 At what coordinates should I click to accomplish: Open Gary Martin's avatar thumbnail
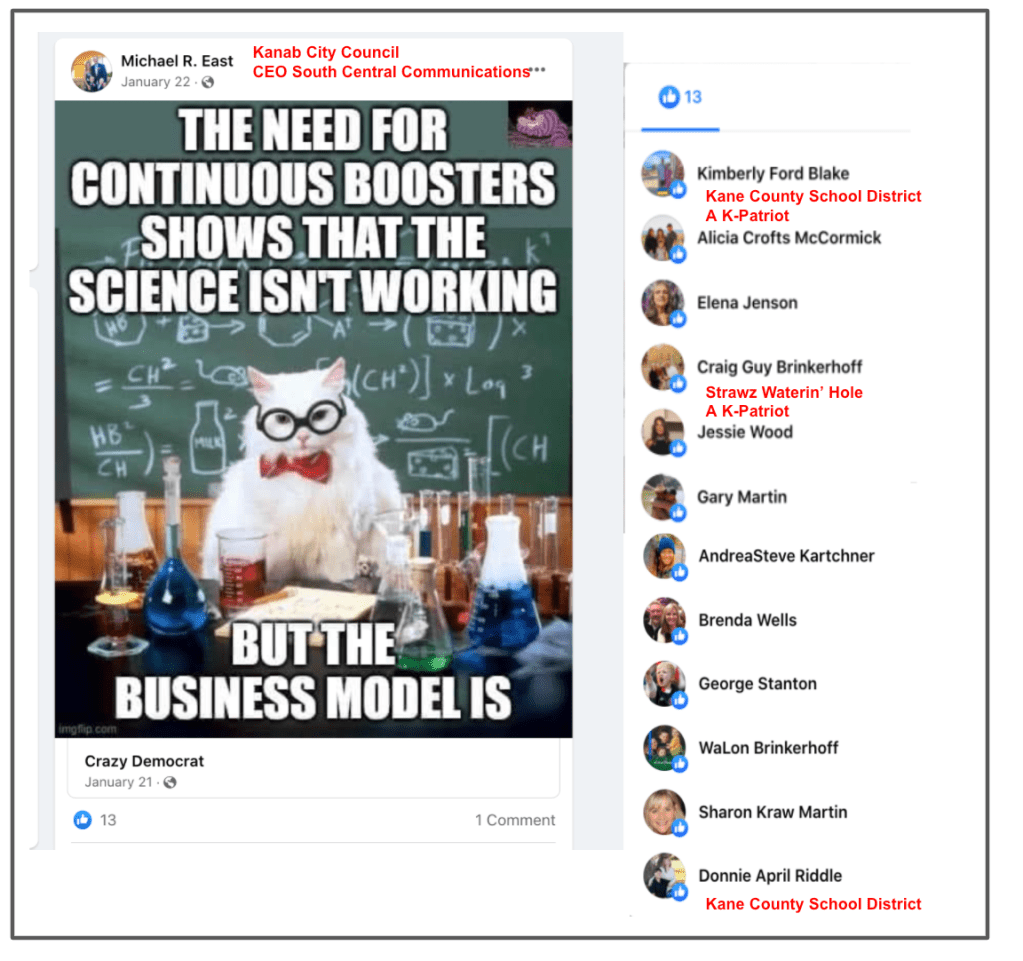pyautogui.click(x=664, y=496)
